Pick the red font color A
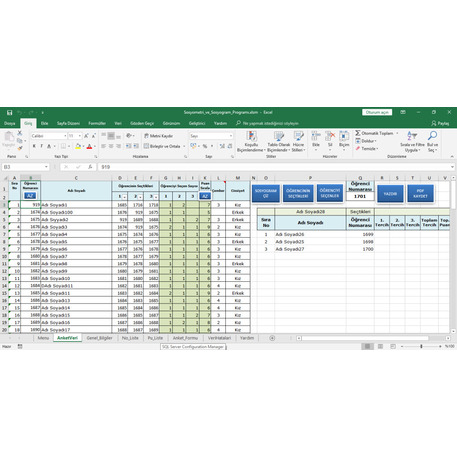The height and width of the screenshot is (457, 457). click(89, 146)
